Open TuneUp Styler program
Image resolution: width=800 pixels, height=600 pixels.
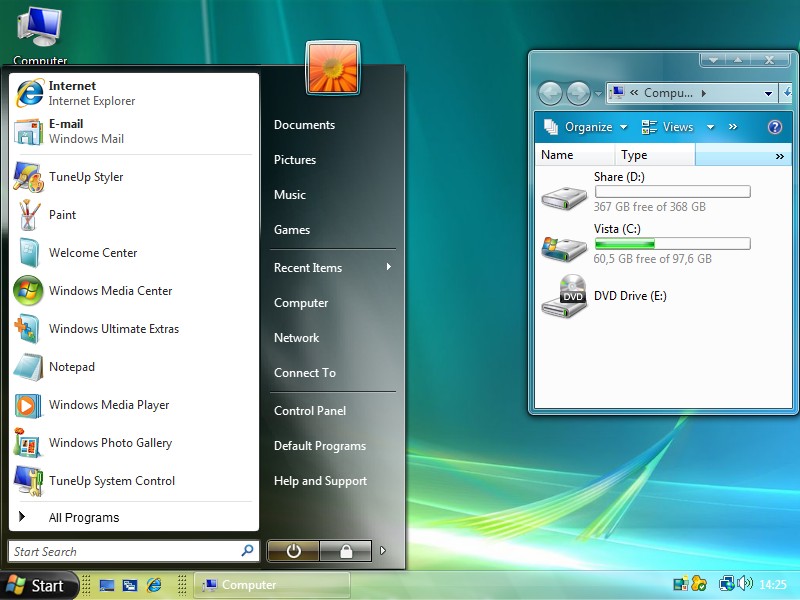(86, 177)
